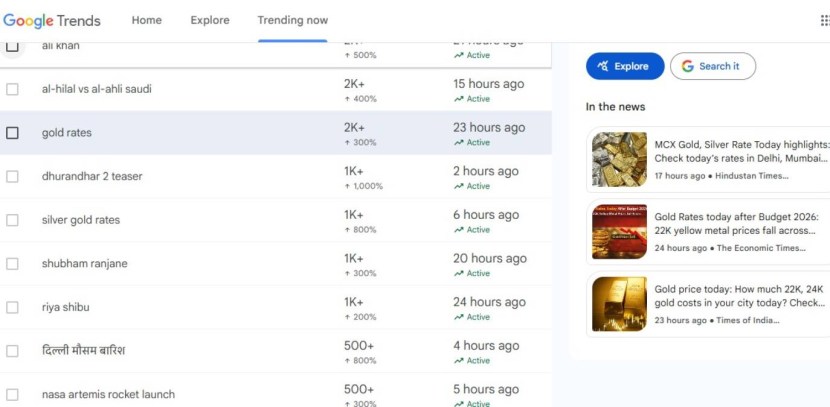Click the Active trend icon for riya shibu
Screen dimensions: 830x407
coord(459,317)
